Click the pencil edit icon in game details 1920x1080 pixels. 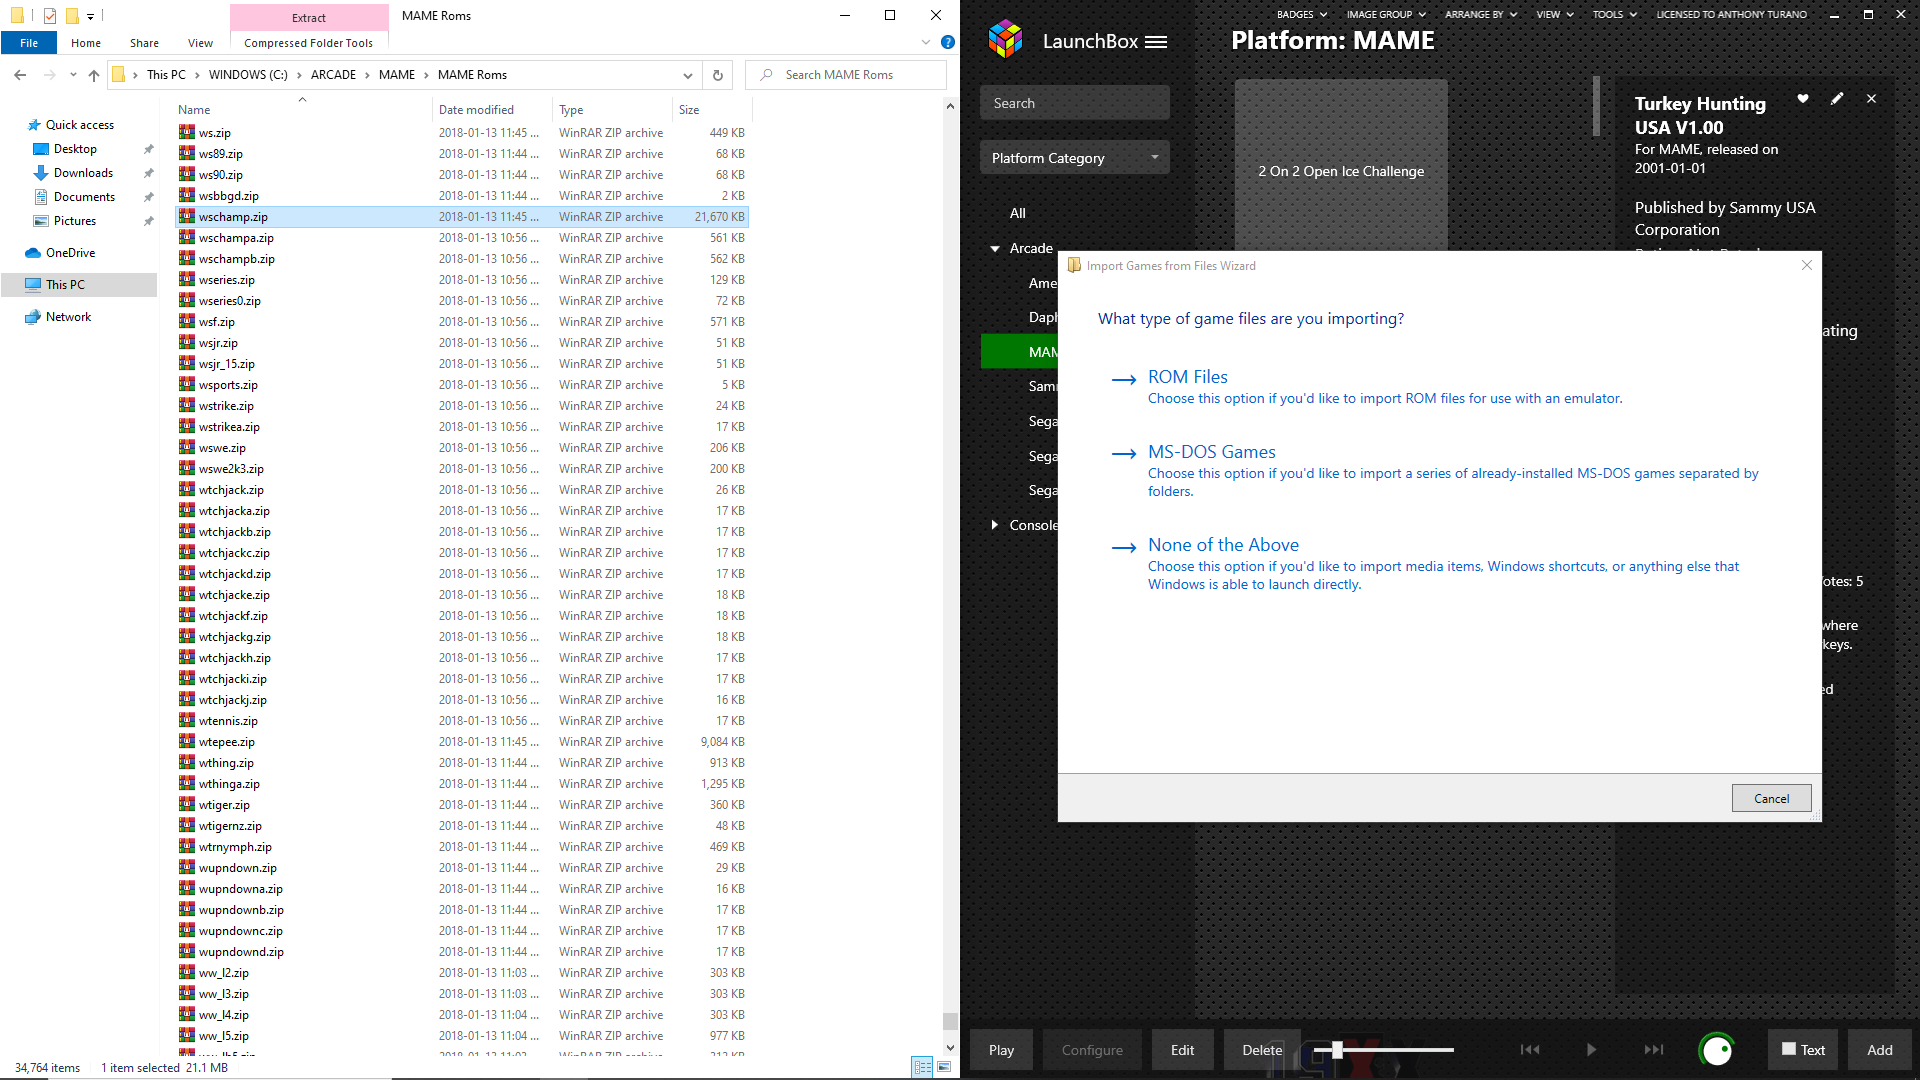[1837, 98]
